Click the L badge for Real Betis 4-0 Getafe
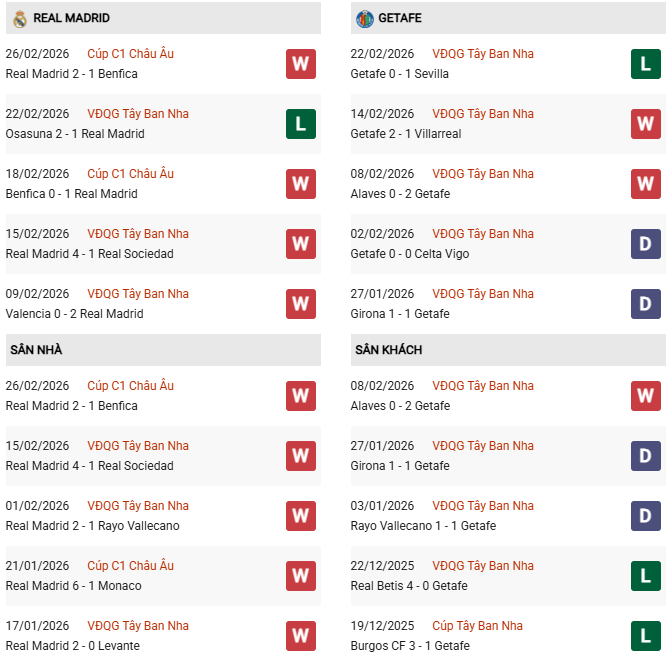This screenshot has width=666, height=659. 645,576
